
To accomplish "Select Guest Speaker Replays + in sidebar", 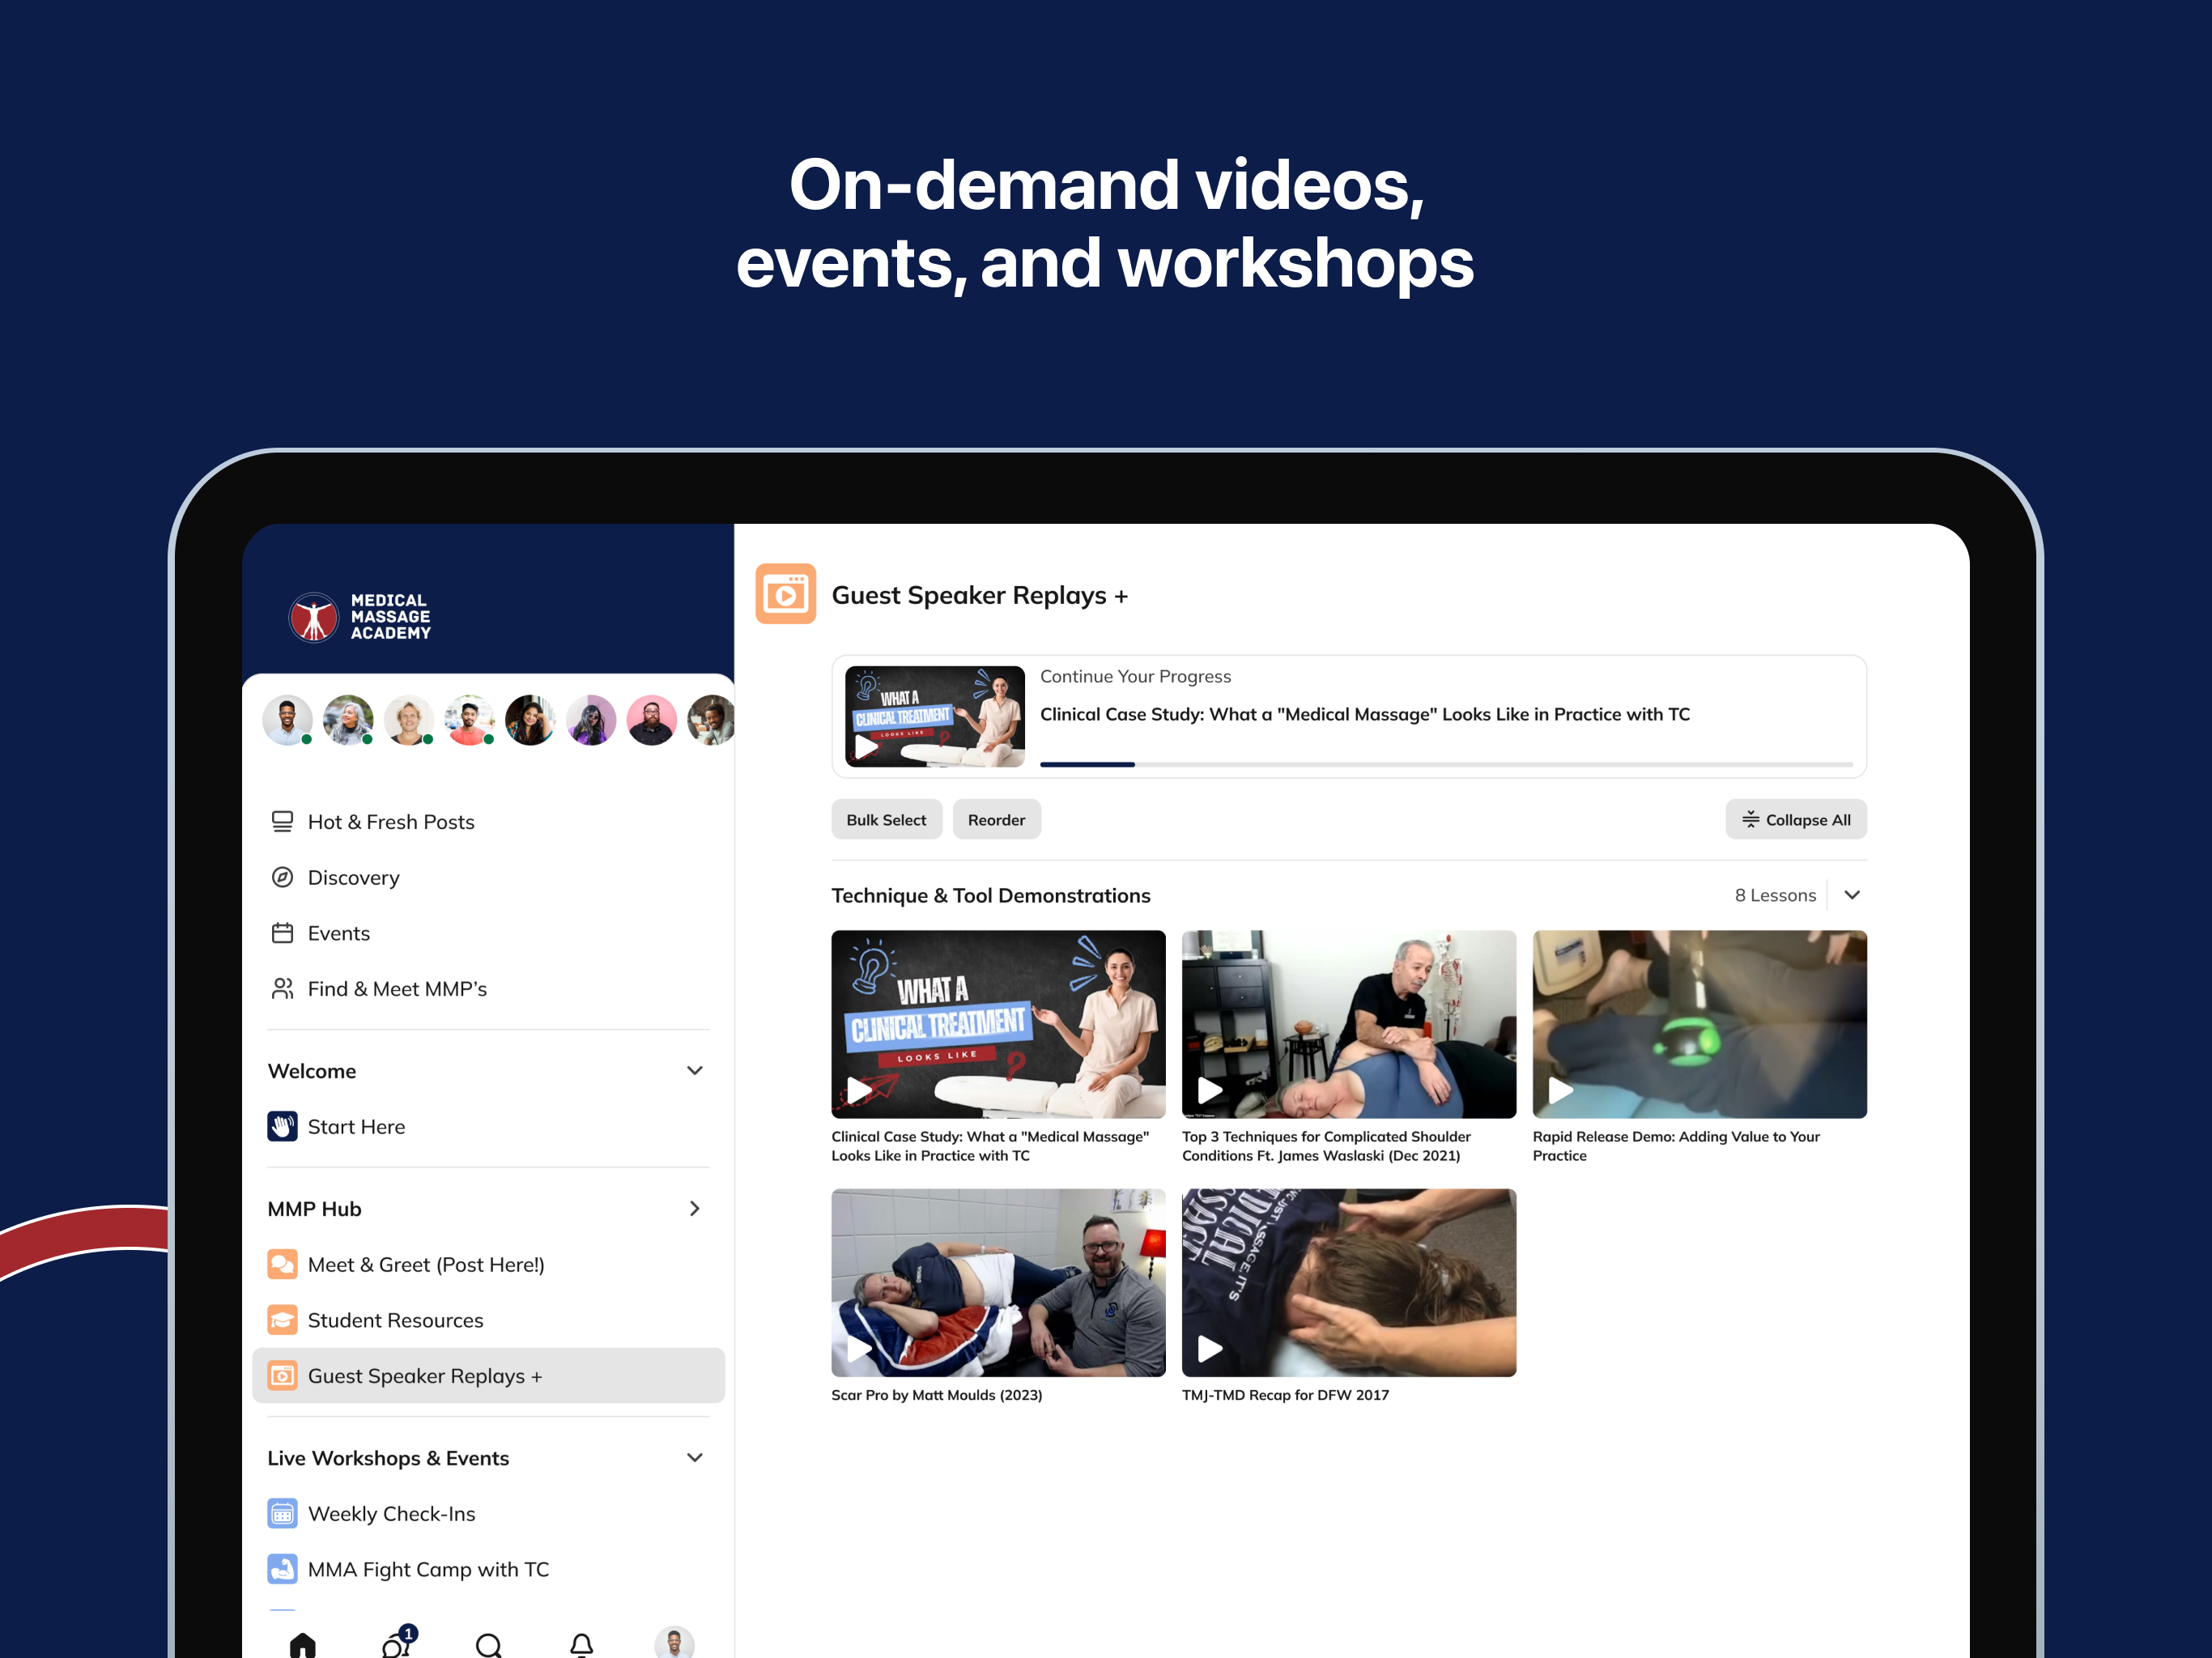I will (488, 1375).
